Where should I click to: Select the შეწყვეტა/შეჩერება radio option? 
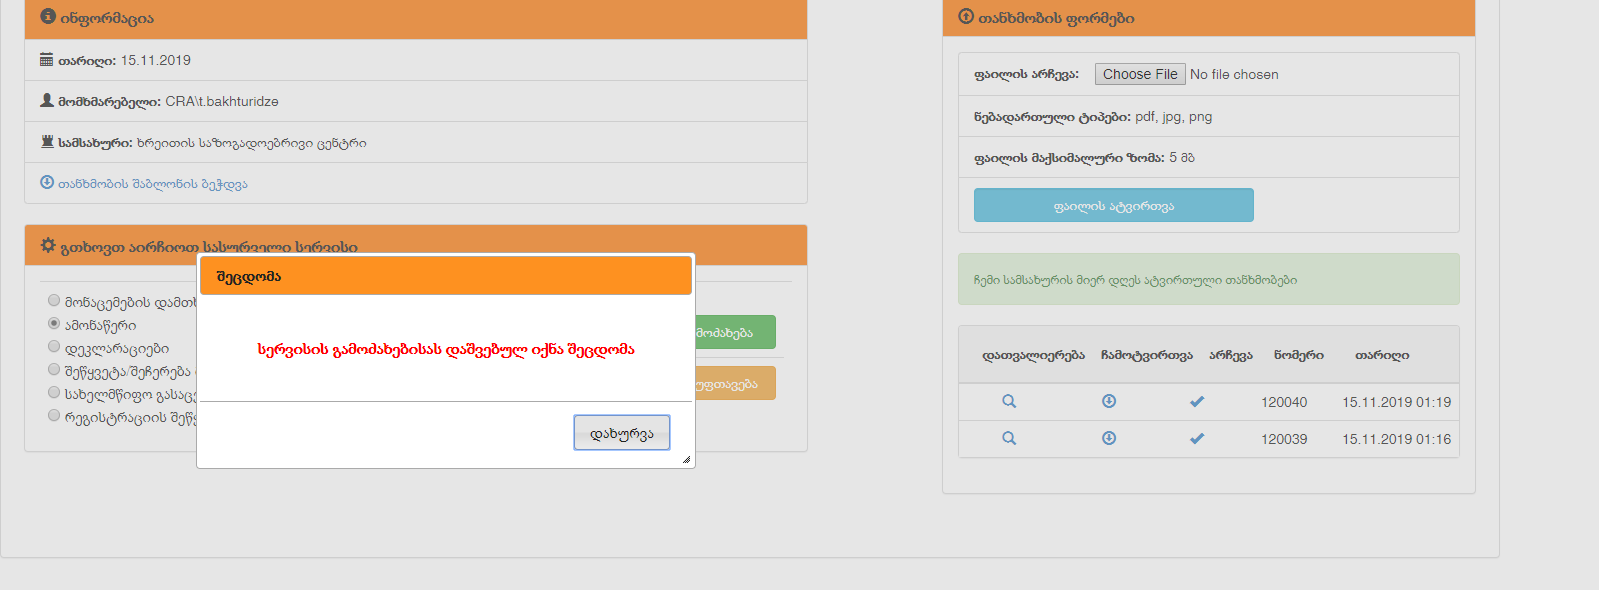tap(54, 369)
